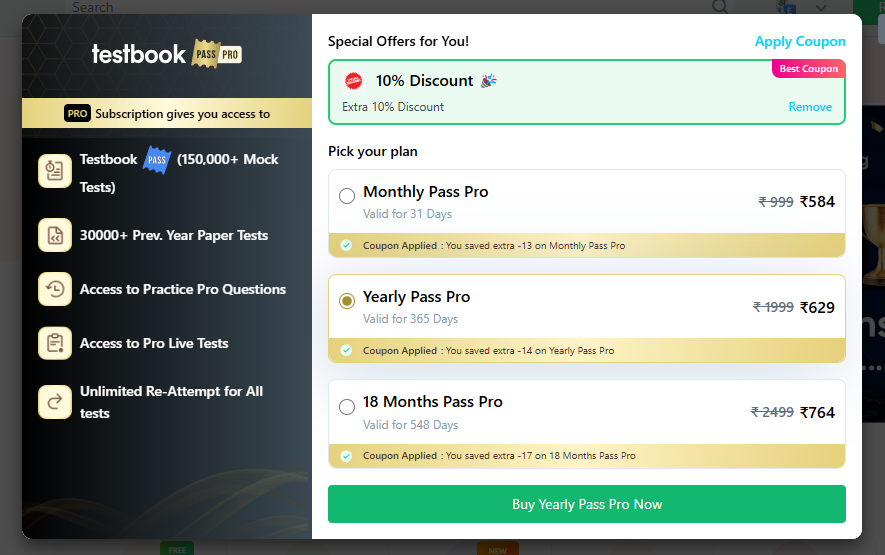Image resolution: width=885 pixels, height=555 pixels.
Task: Click '30000+ Prev. Year Paper Tests' text
Action: coord(174,235)
